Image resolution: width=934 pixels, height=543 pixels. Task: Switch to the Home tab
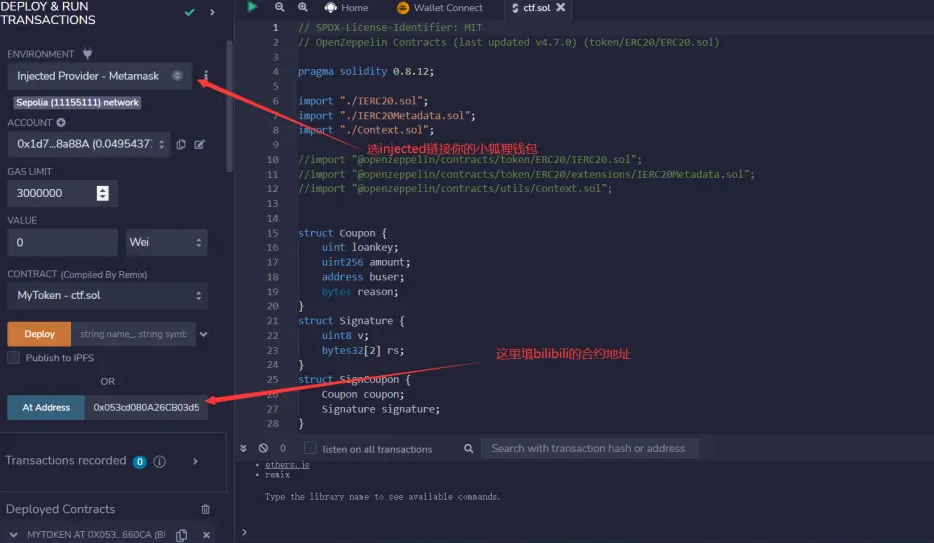tap(346, 8)
